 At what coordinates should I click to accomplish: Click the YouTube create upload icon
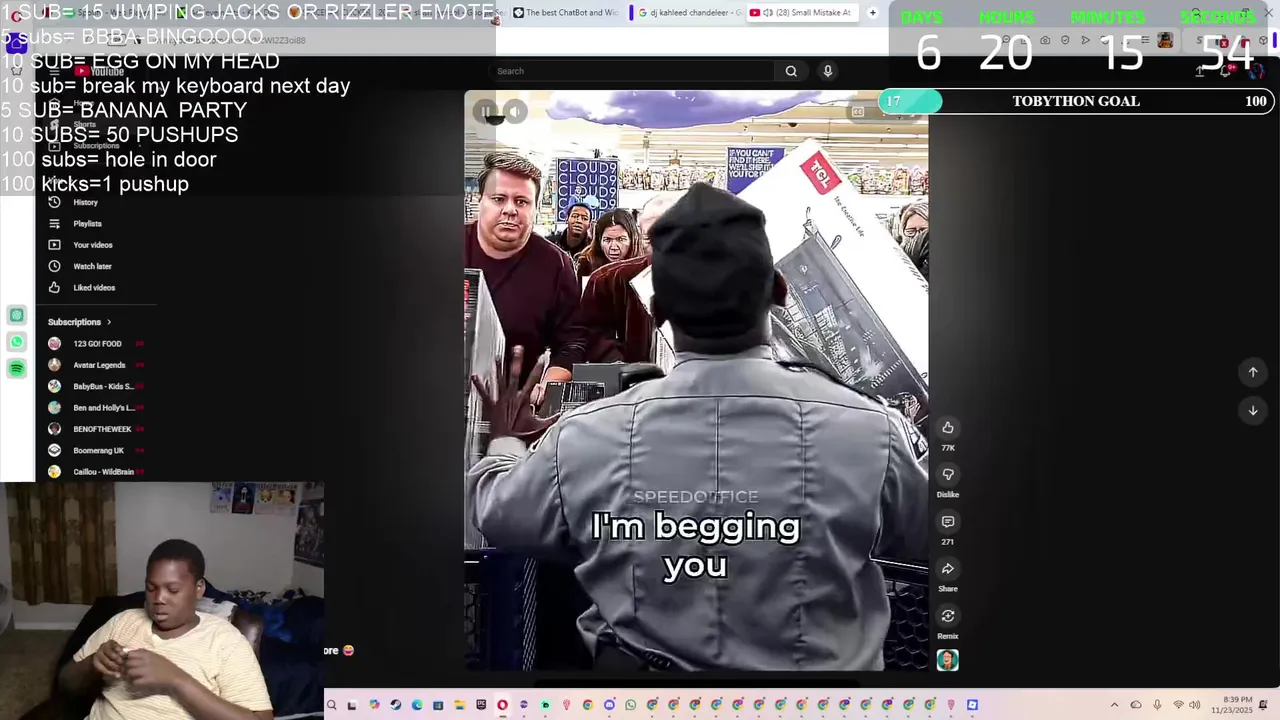pyautogui.click(x=1200, y=71)
